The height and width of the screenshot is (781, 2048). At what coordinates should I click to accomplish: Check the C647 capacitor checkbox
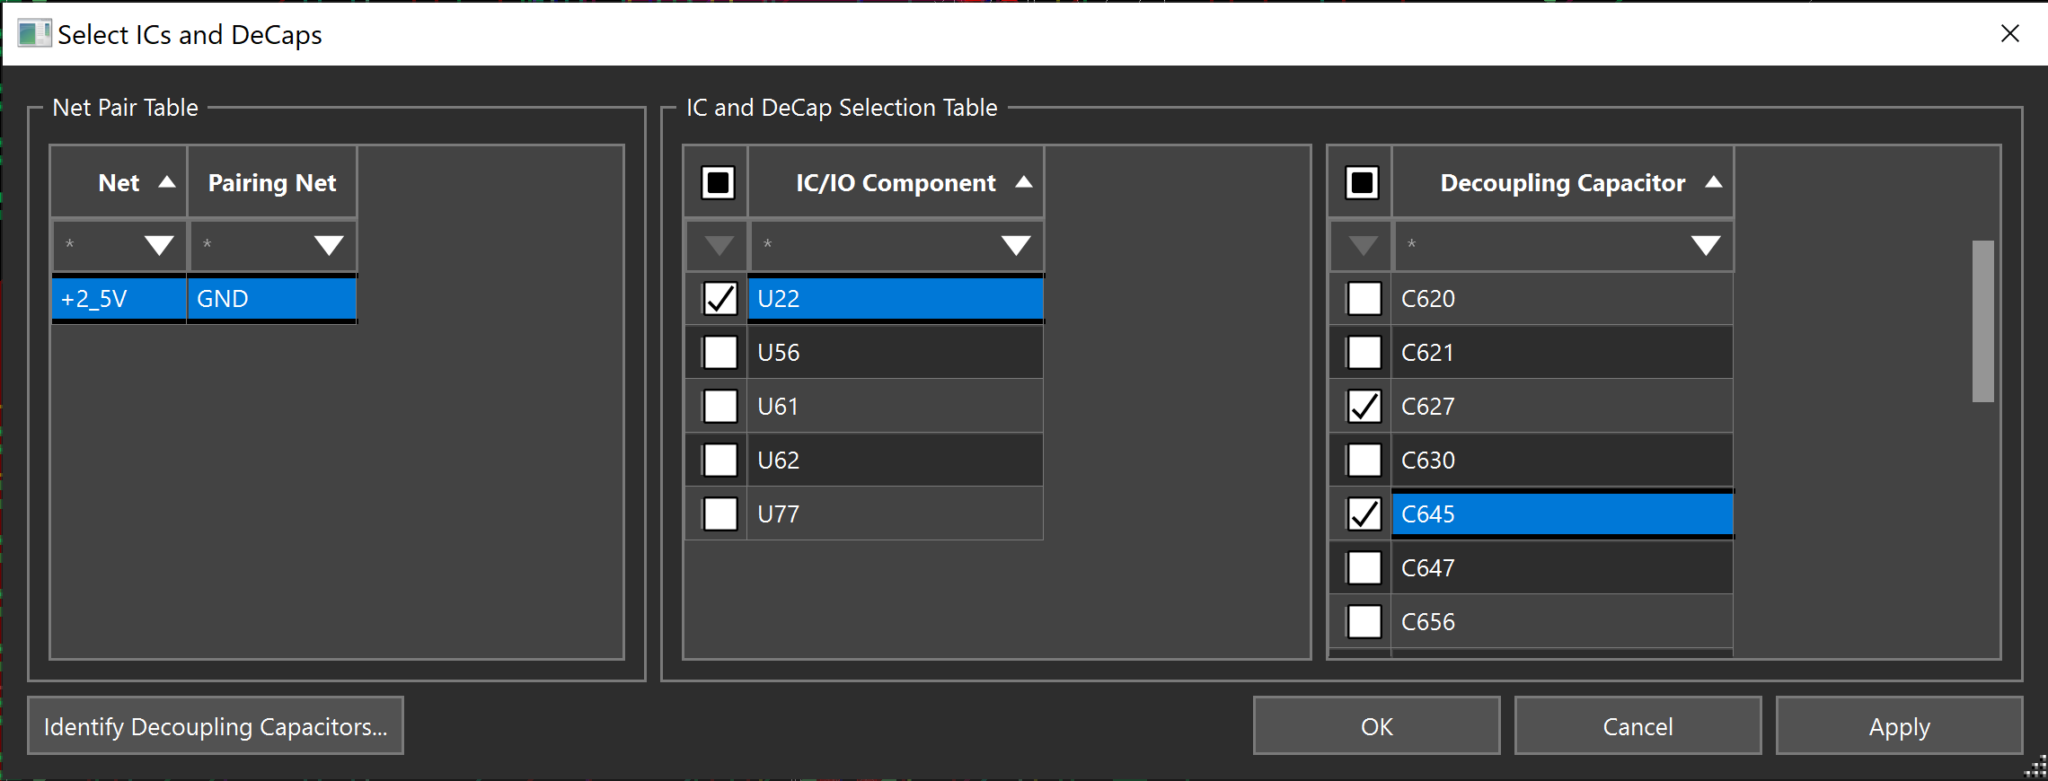point(1362,567)
